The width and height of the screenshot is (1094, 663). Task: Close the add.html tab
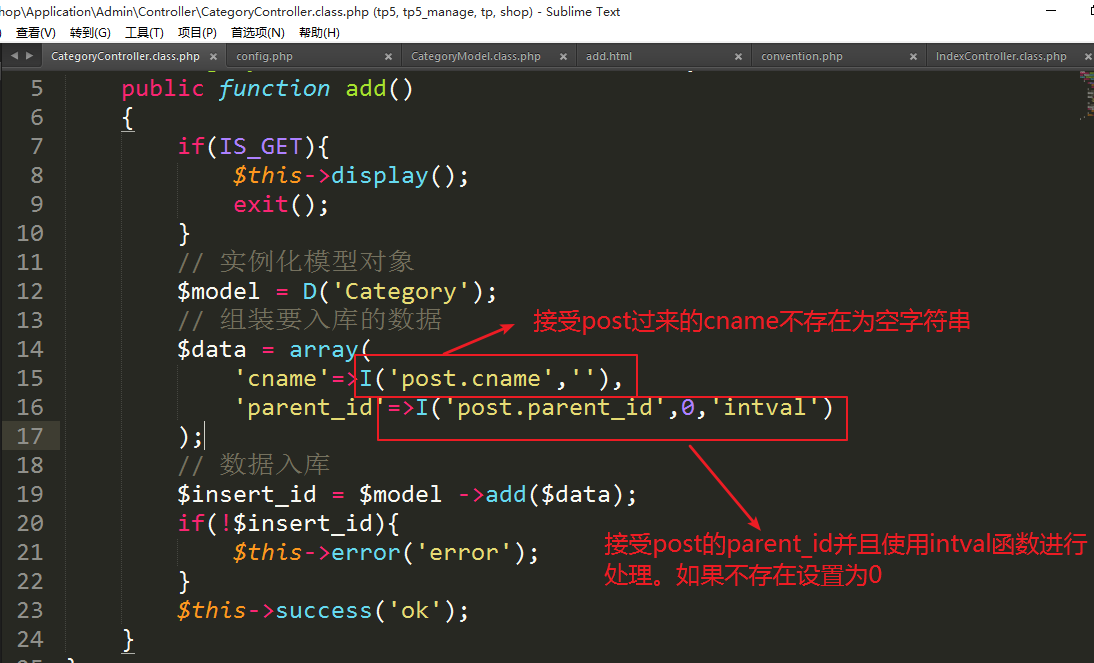[x=738, y=57]
